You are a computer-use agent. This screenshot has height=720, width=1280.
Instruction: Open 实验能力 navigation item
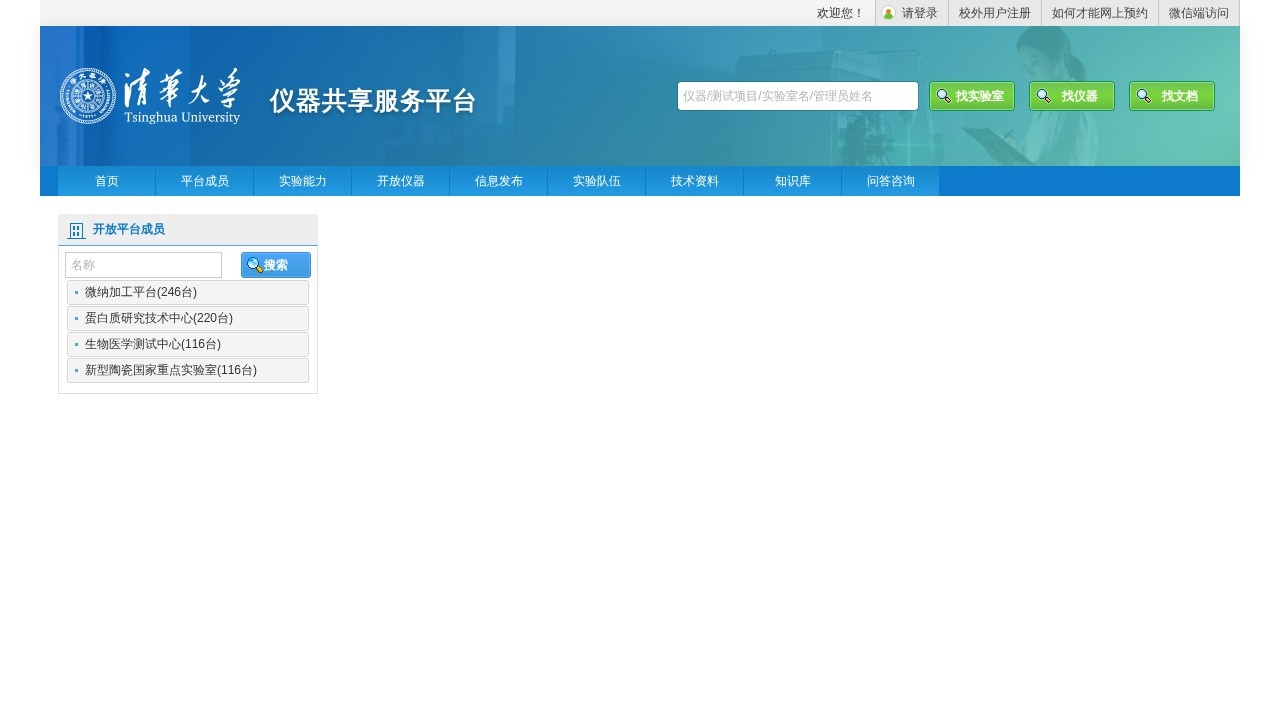[x=303, y=181]
